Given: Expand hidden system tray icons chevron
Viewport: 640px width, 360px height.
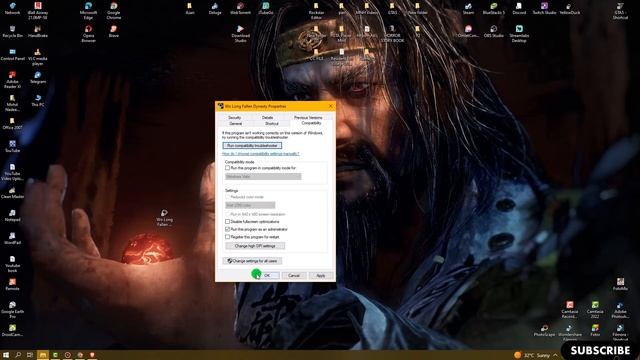Looking at the screenshot, I should 555,355.
